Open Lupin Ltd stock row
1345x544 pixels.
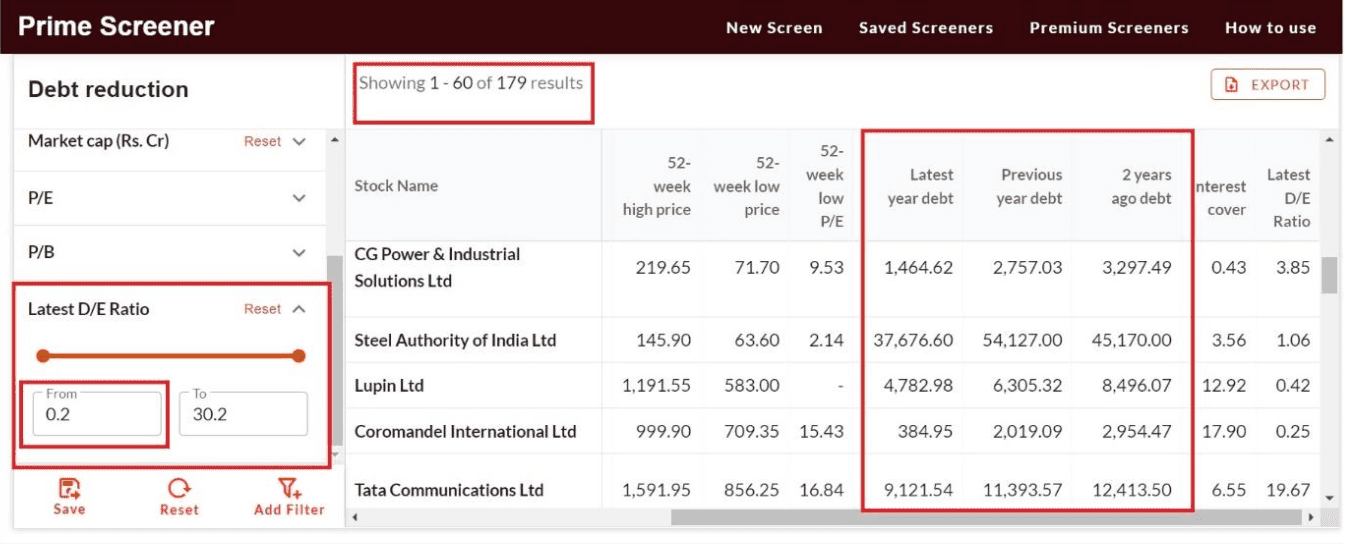(x=389, y=386)
